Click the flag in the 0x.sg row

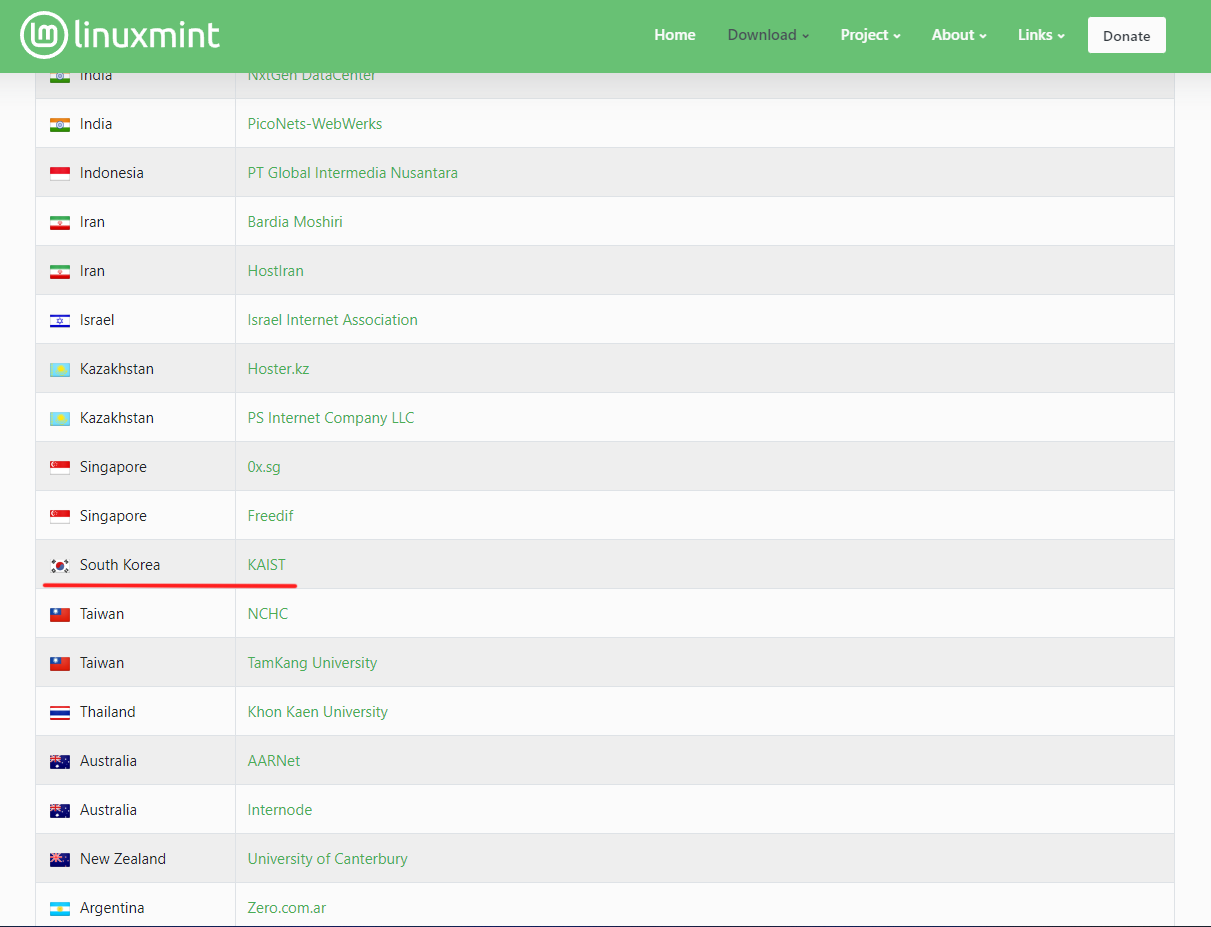(60, 468)
